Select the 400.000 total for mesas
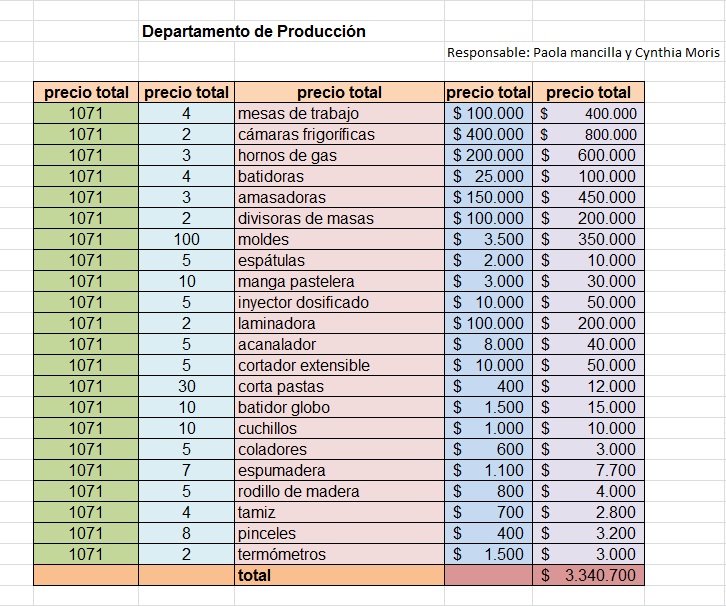Image resolution: width=726 pixels, height=606 pixels. point(588,113)
